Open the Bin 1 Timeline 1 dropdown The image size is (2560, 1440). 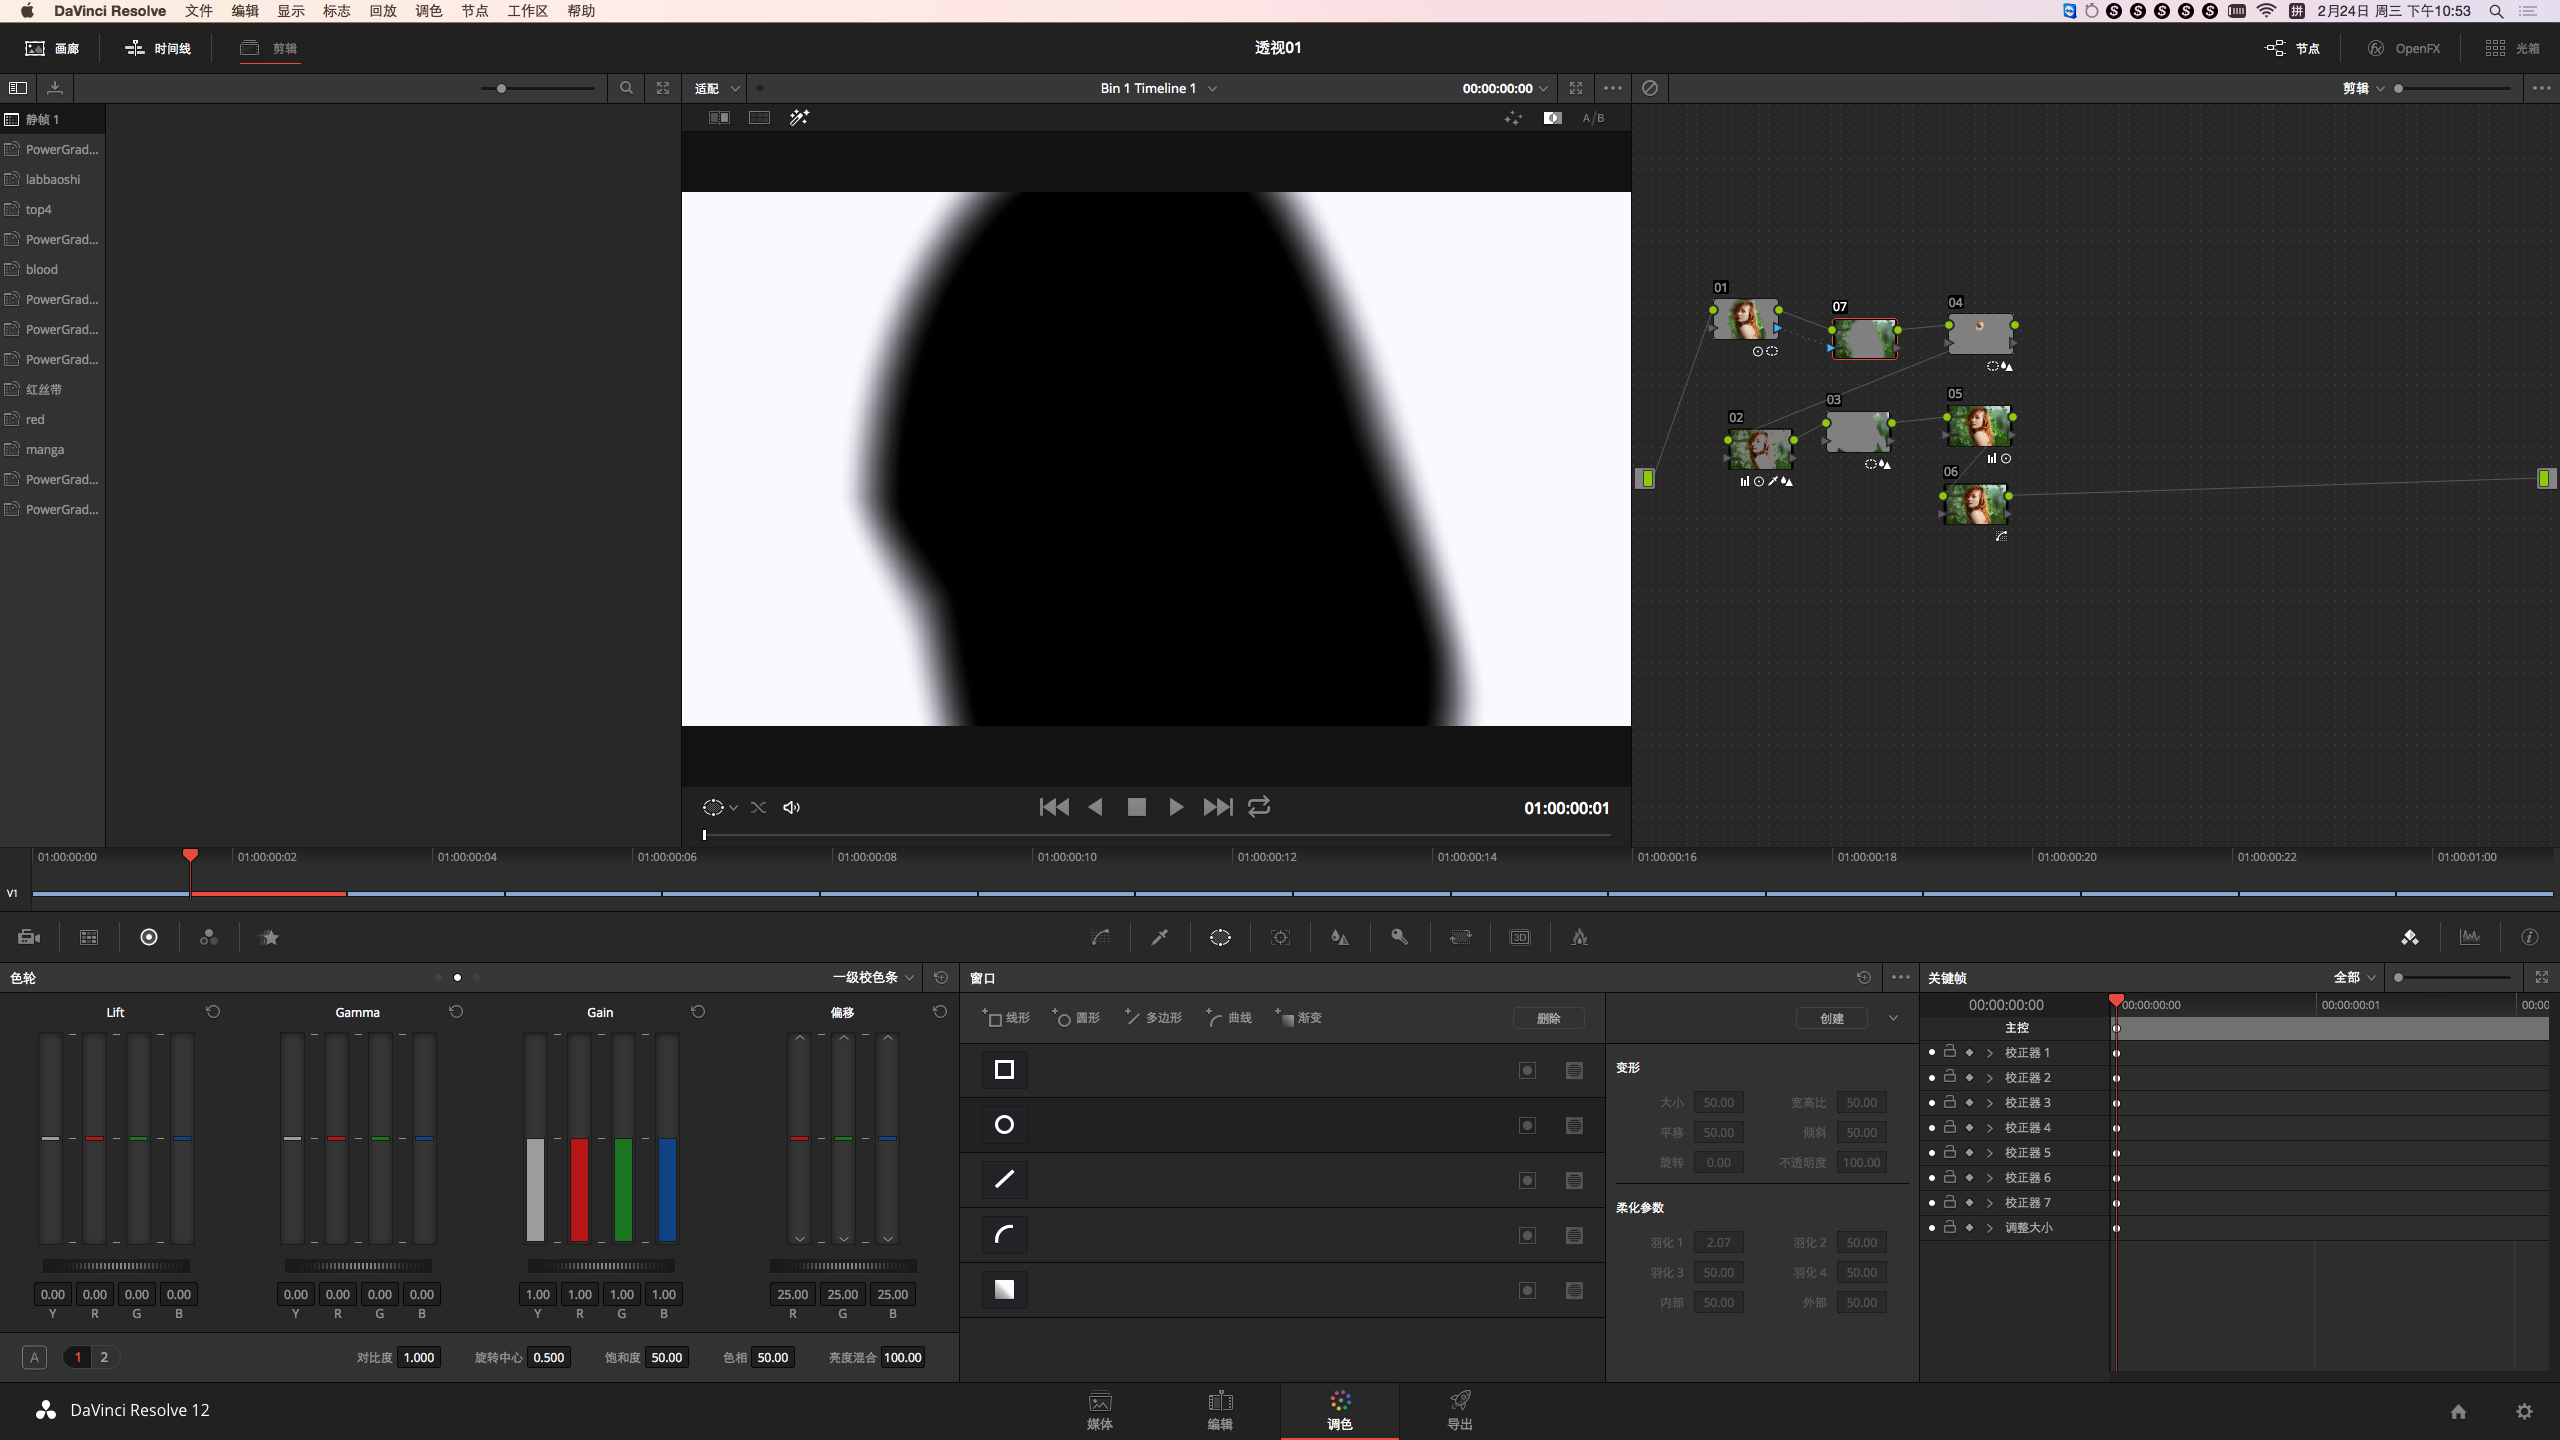click(x=1158, y=88)
